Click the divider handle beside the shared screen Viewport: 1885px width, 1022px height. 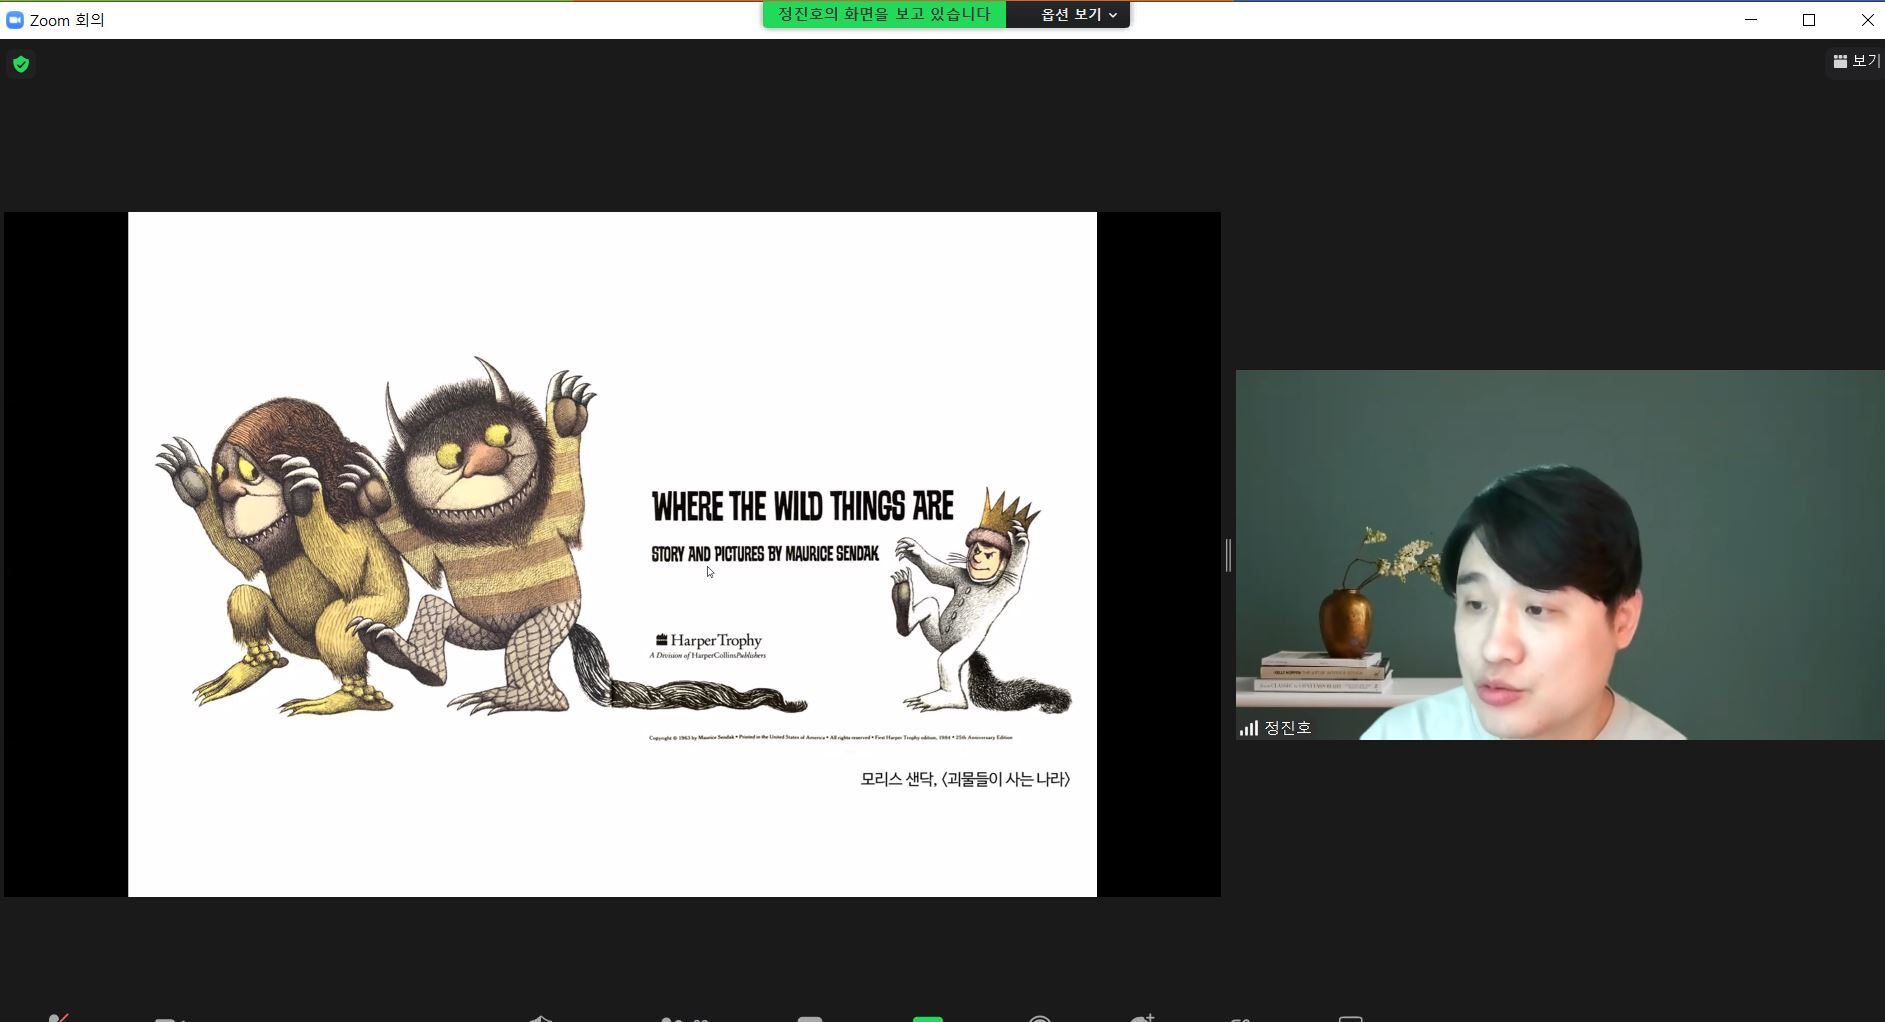coord(1228,555)
